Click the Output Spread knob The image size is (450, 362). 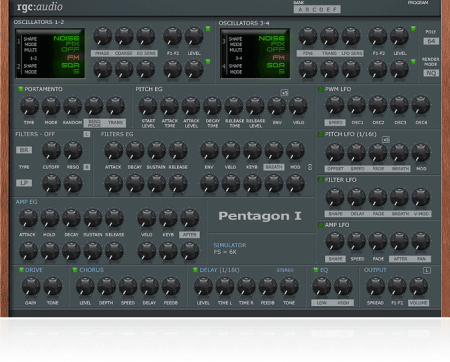point(375,286)
